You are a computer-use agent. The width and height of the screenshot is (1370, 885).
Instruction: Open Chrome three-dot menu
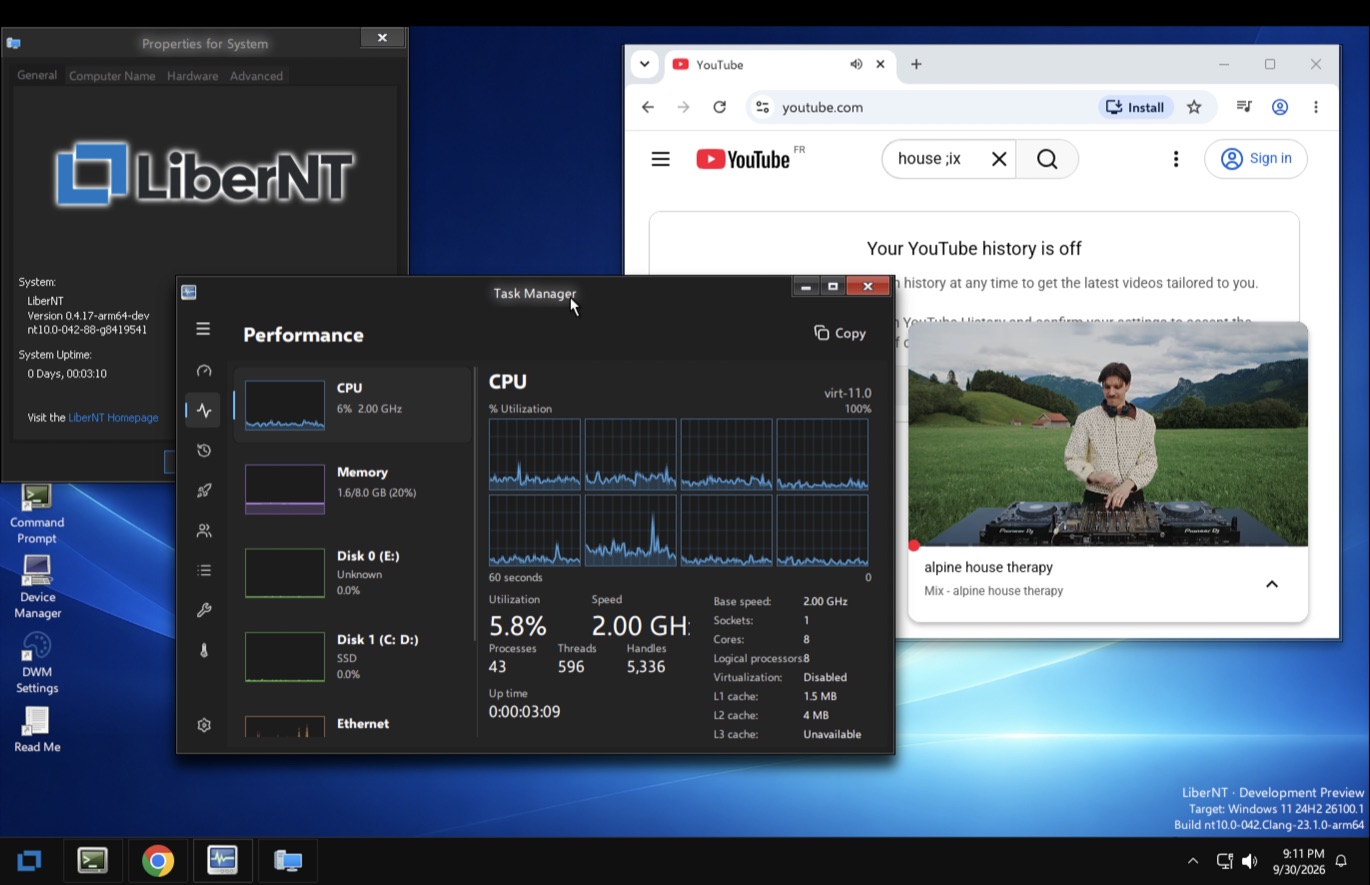click(1316, 107)
